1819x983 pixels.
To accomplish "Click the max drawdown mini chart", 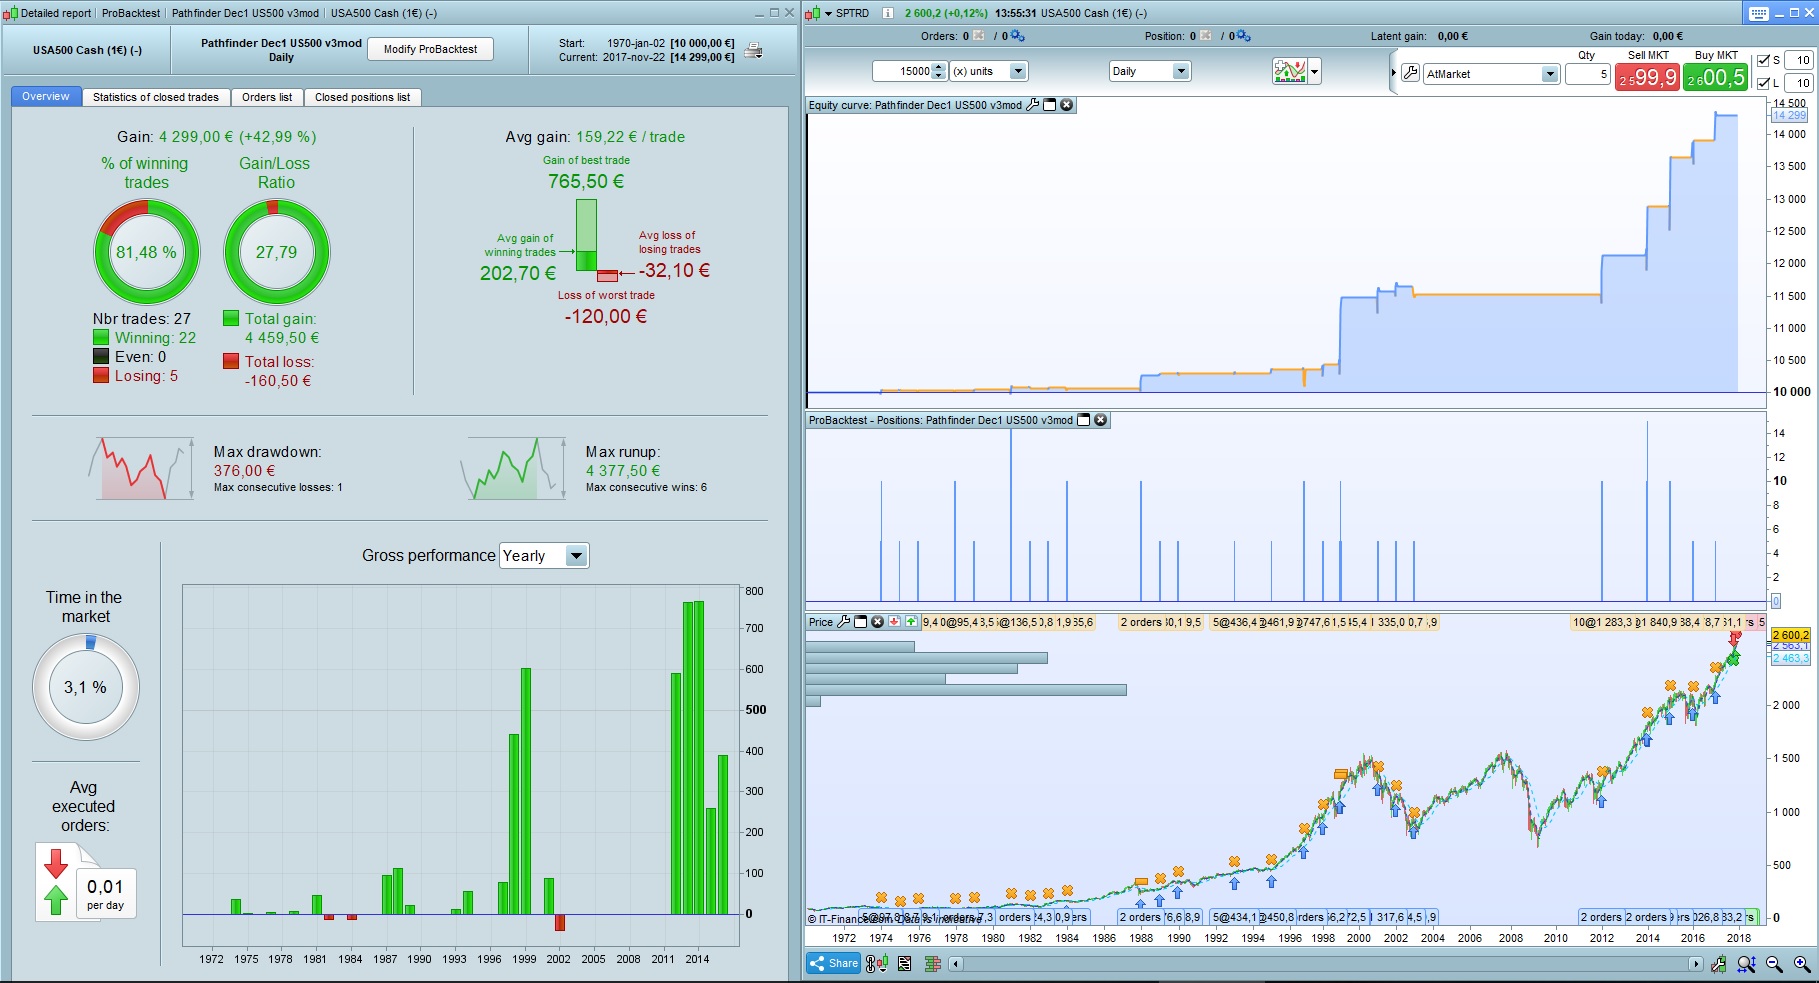I will point(141,468).
